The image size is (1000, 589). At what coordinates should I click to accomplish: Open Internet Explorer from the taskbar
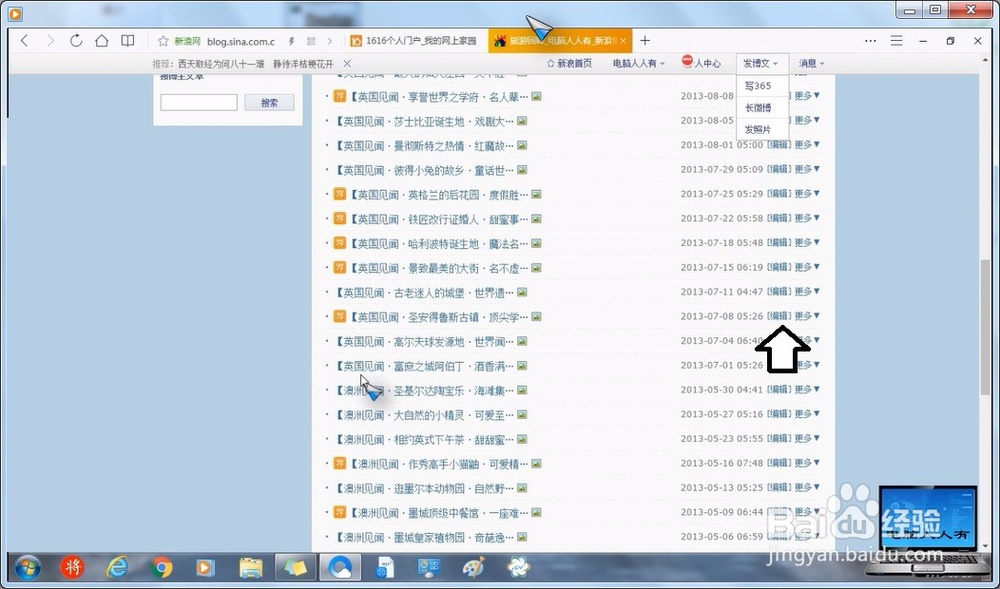pyautogui.click(x=117, y=567)
